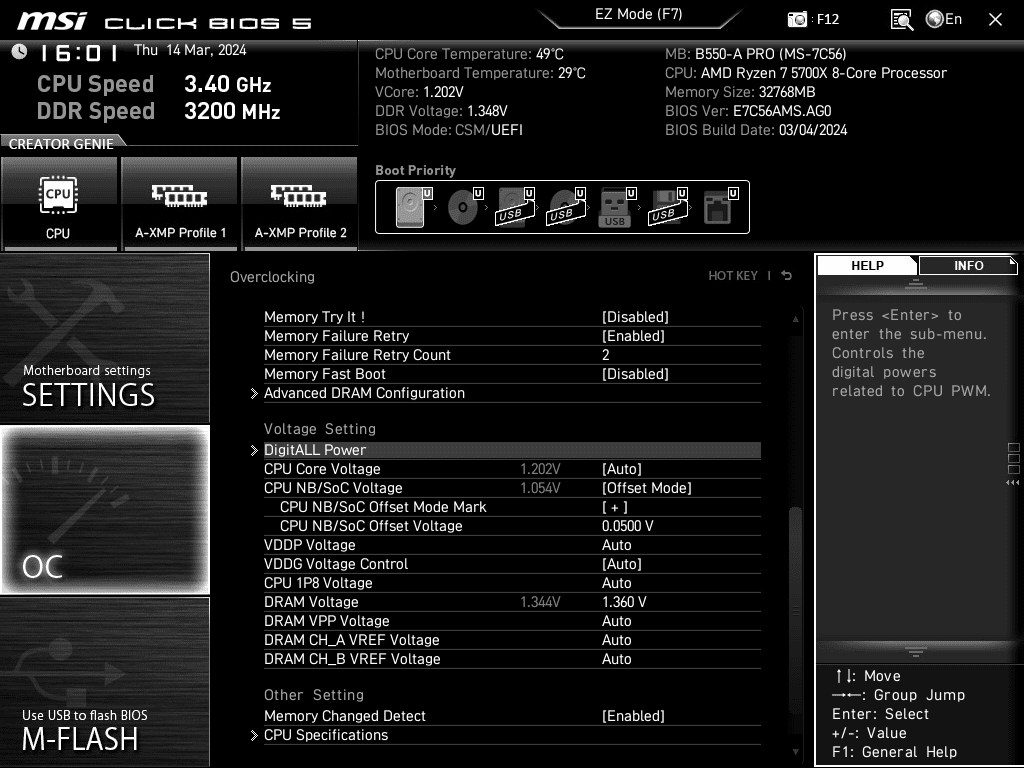Viewport: 1024px width, 768px height.
Task: Click the date Thu 14 Mar, 2024
Action: (190, 50)
